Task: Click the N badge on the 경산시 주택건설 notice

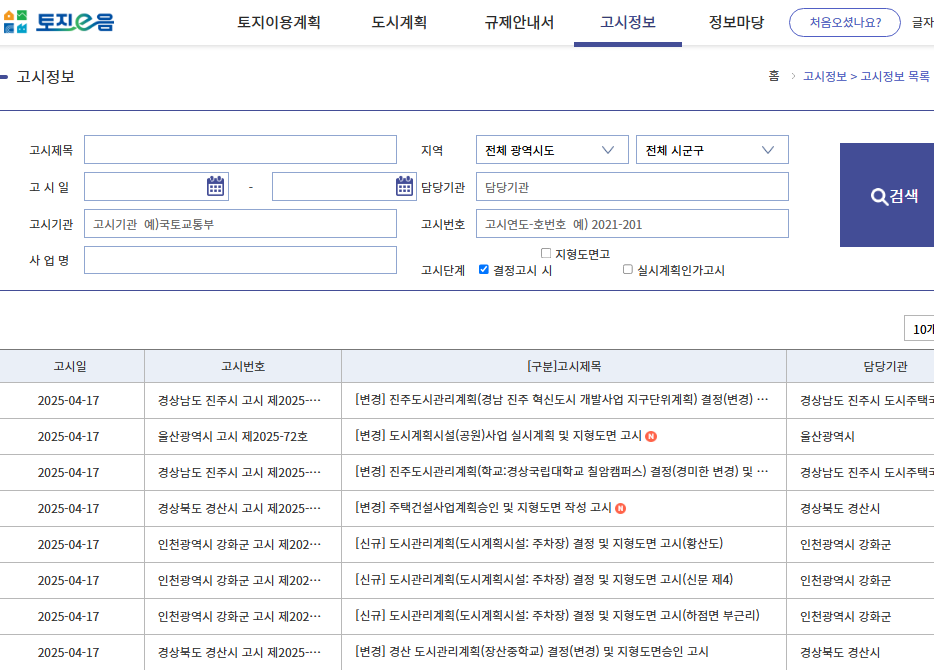Action: coord(620,508)
